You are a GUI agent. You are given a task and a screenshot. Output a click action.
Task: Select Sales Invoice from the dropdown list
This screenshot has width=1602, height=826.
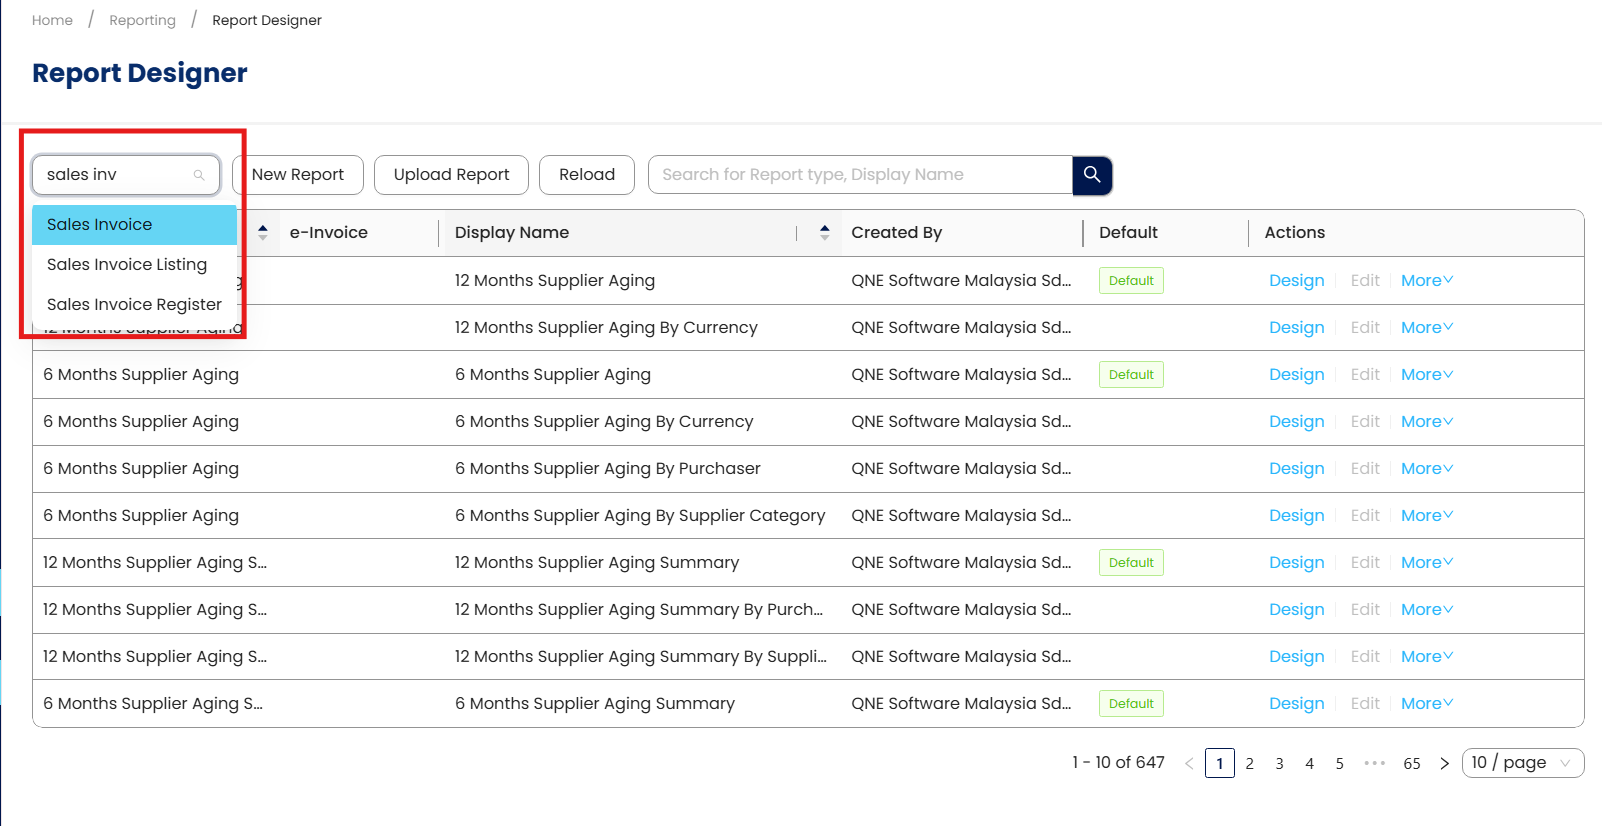coord(100,225)
